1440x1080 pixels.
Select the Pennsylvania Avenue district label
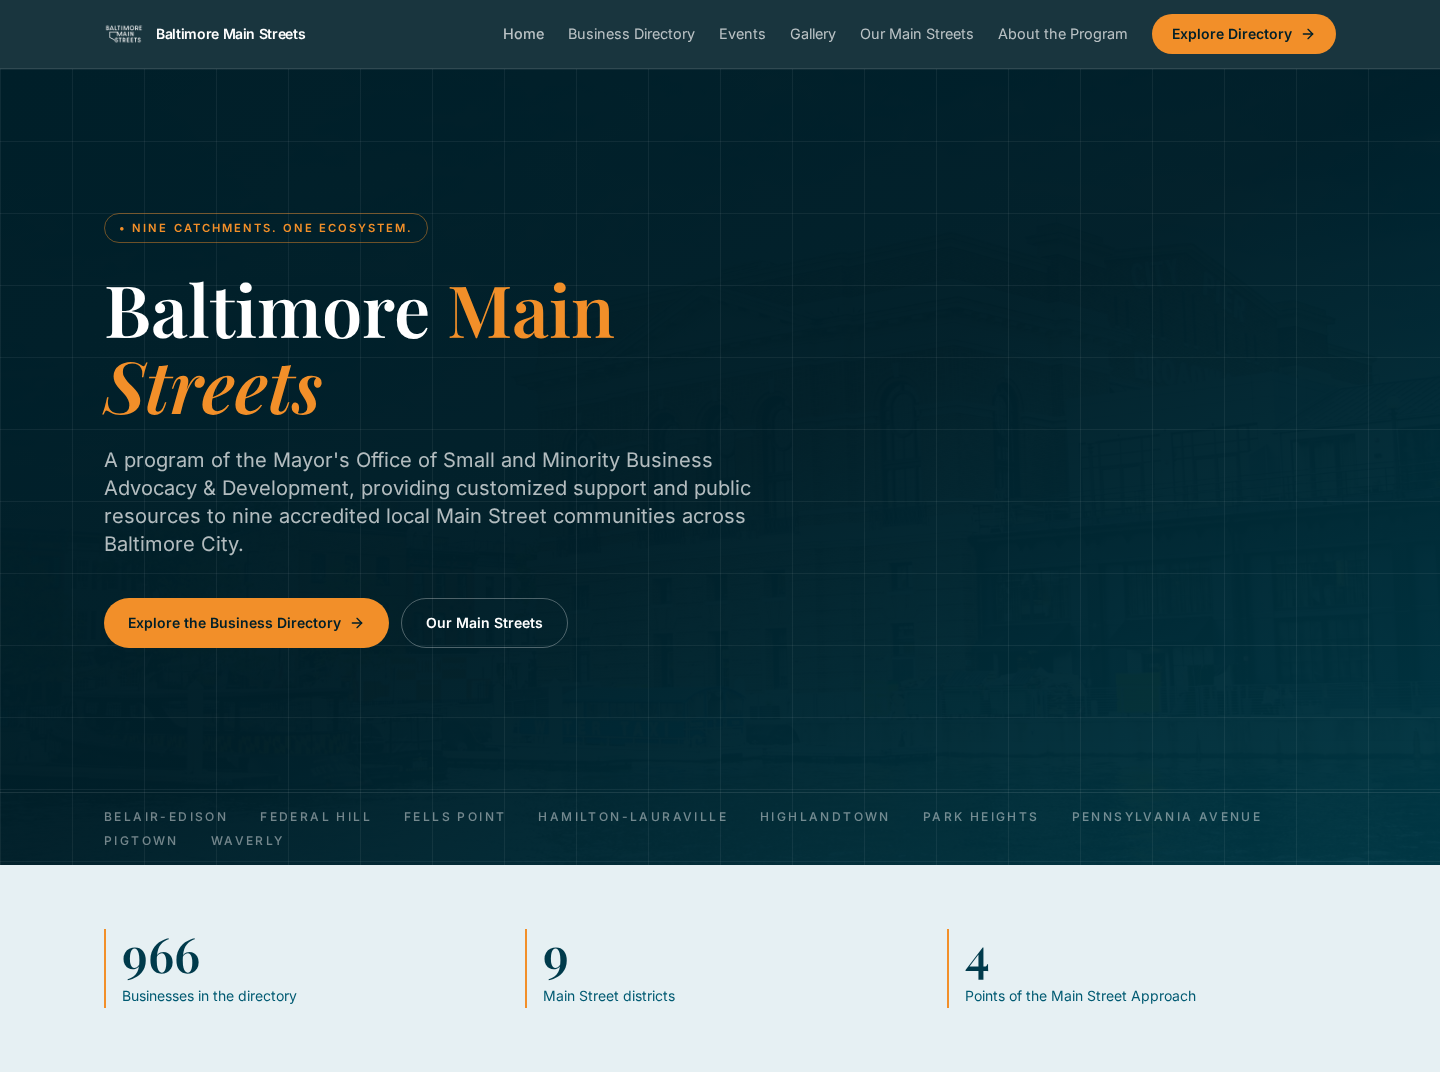1167,817
